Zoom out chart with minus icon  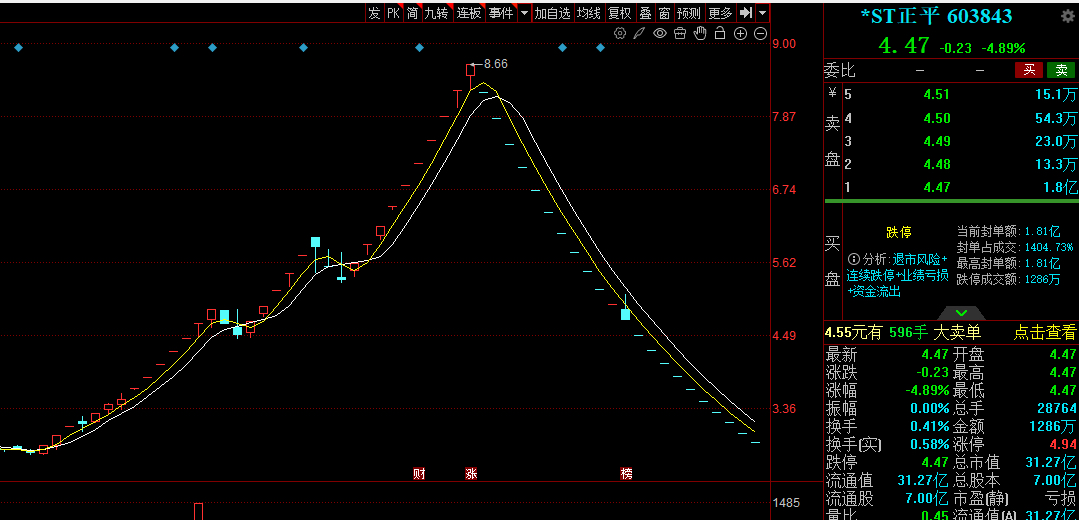click(x=761, y=34)
